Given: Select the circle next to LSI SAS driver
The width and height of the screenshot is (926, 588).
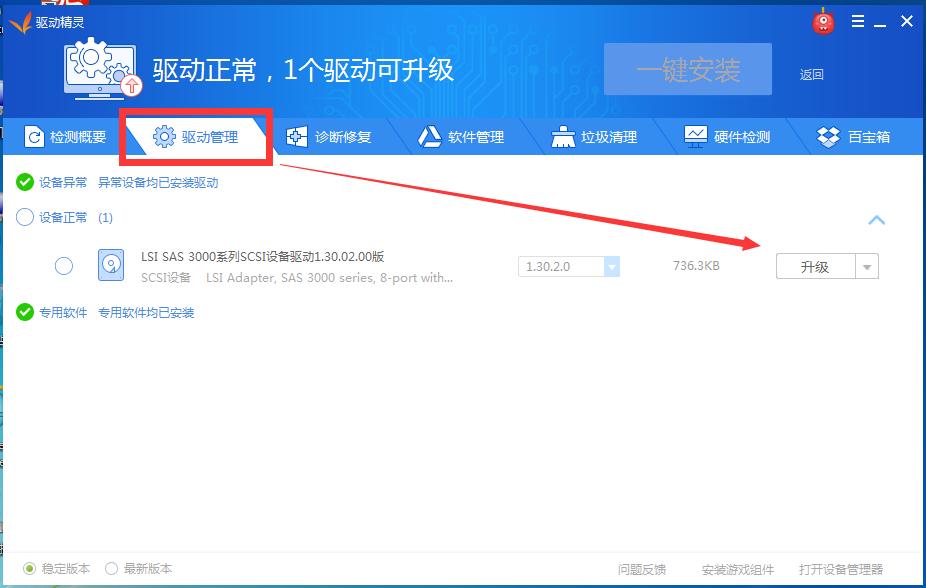Looking at the screenshot, I should (64, 266).
